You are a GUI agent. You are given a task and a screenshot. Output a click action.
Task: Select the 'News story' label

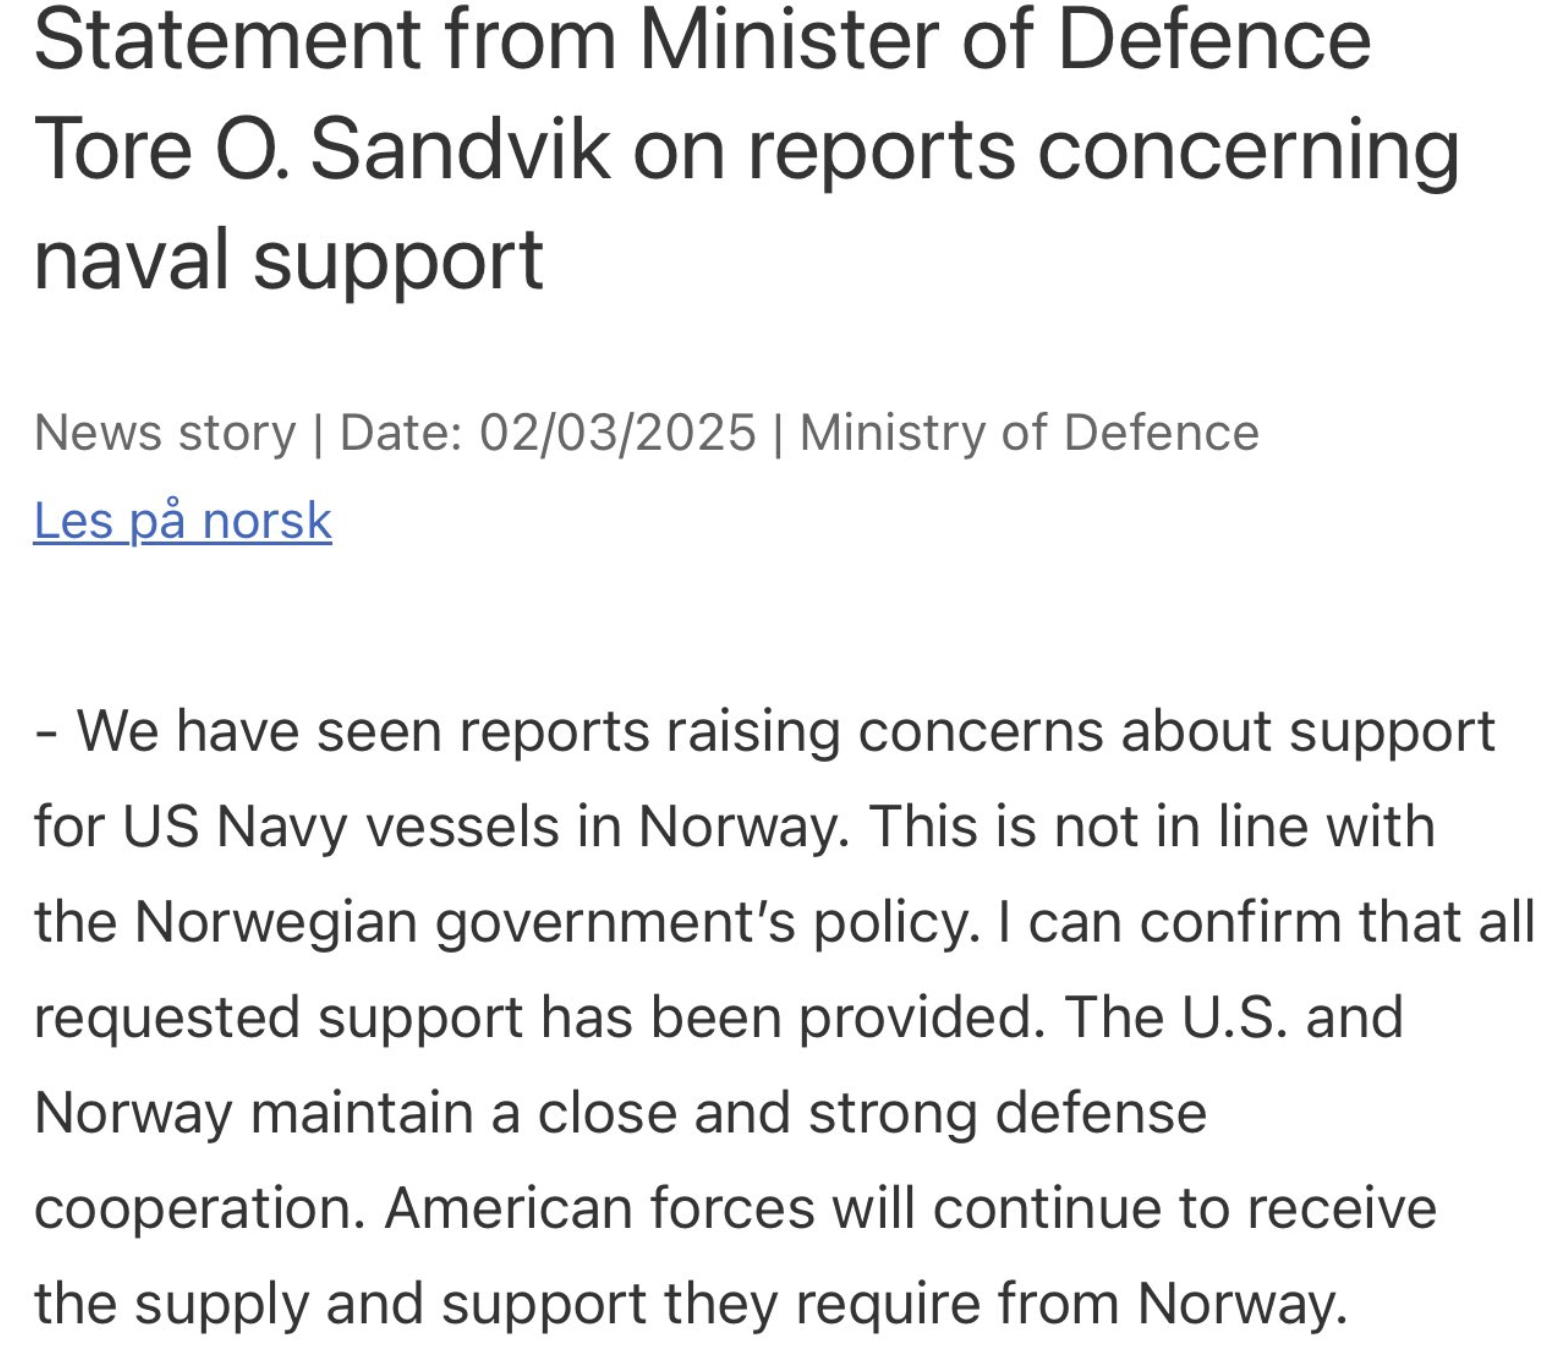(165, 433)
